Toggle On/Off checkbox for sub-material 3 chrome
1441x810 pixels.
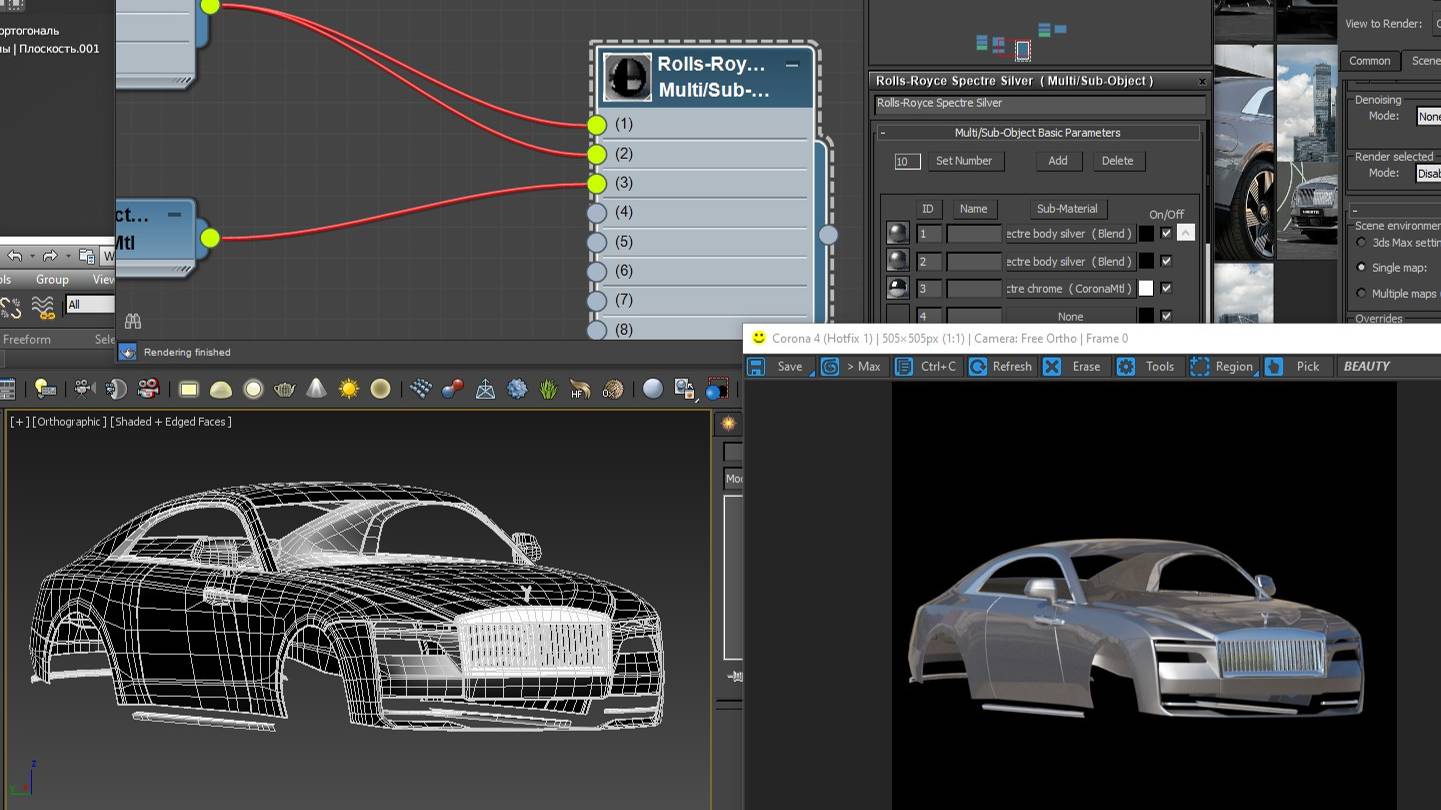(x=1166, y=288)
